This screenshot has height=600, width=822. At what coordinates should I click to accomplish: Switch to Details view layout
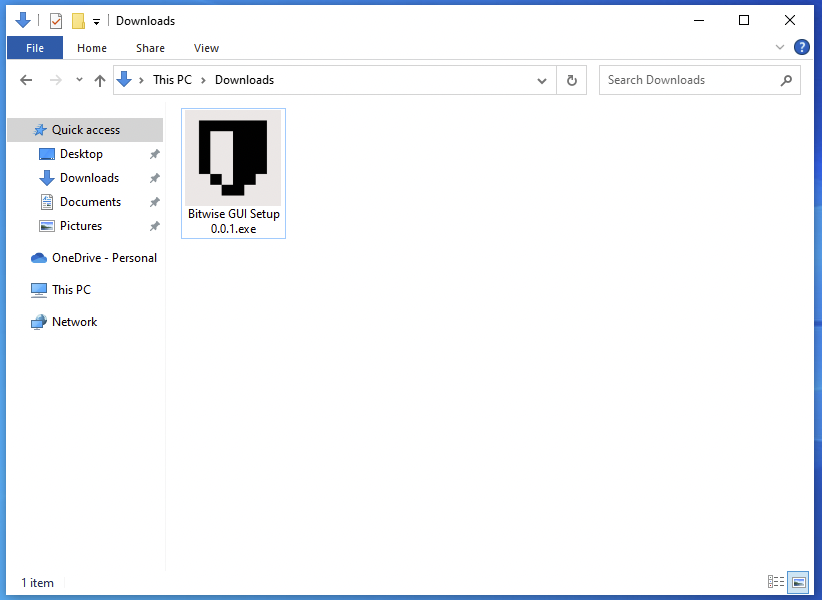pyautogui.click(x=776, y=582)
